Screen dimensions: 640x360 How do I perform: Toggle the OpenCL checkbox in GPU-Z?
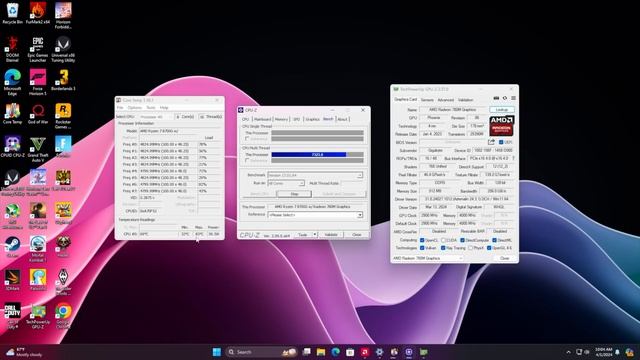(422, 240)
